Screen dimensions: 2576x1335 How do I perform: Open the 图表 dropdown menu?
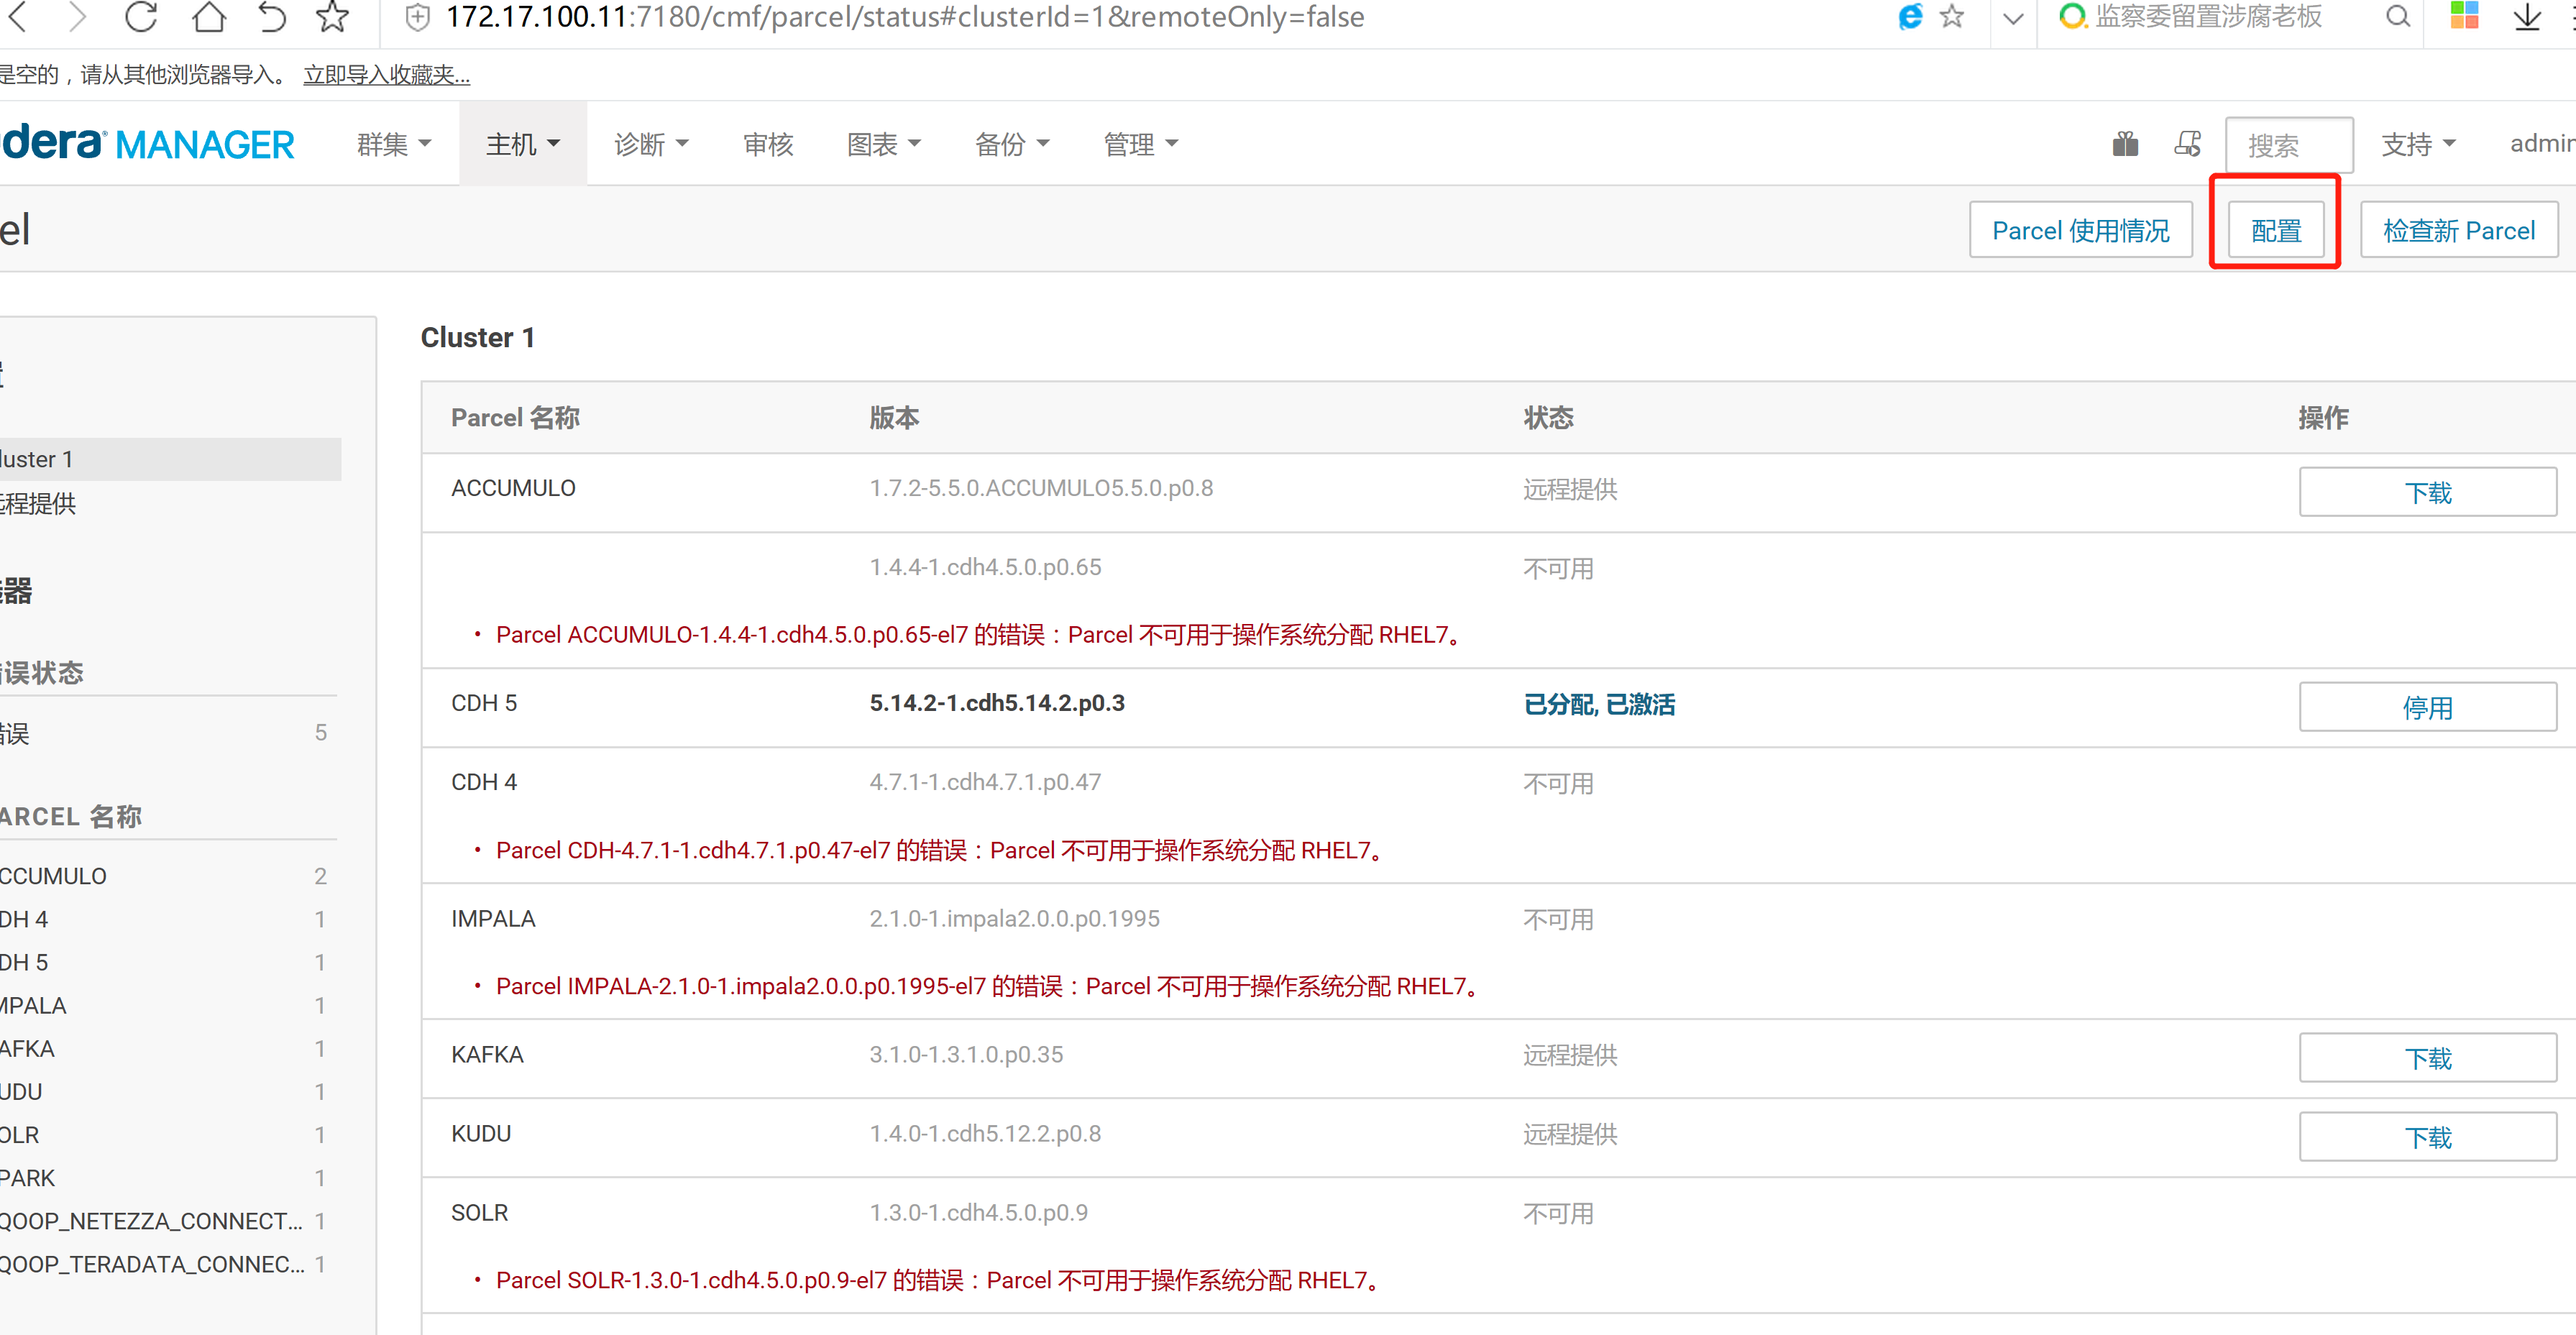pos(883,144)
